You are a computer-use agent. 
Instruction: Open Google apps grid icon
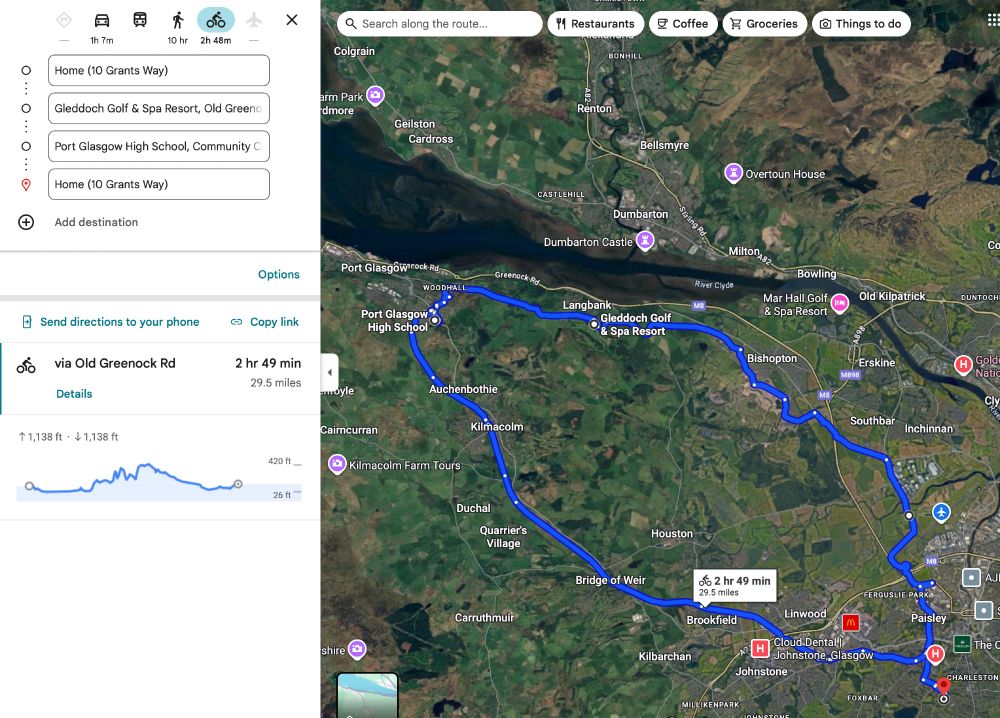click(x=992, y=20)
